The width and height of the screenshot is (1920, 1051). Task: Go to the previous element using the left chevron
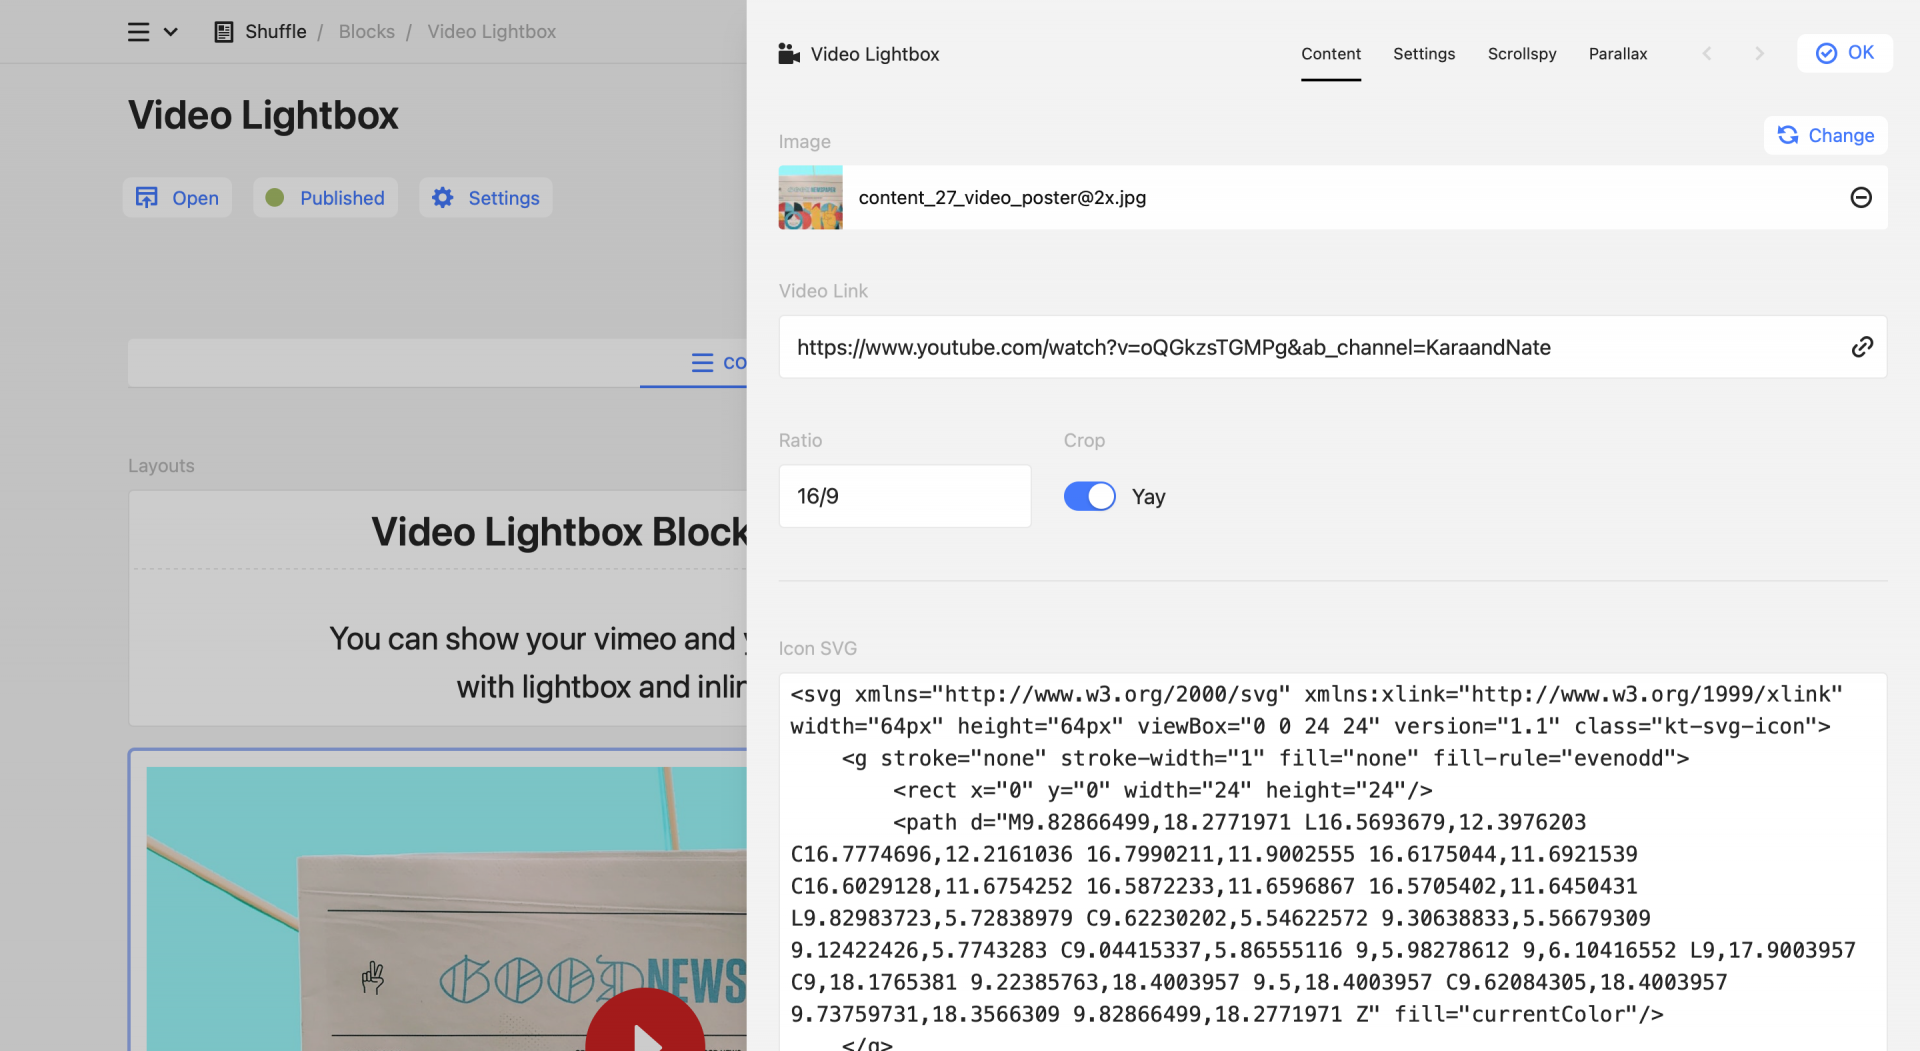(1707, 54)
